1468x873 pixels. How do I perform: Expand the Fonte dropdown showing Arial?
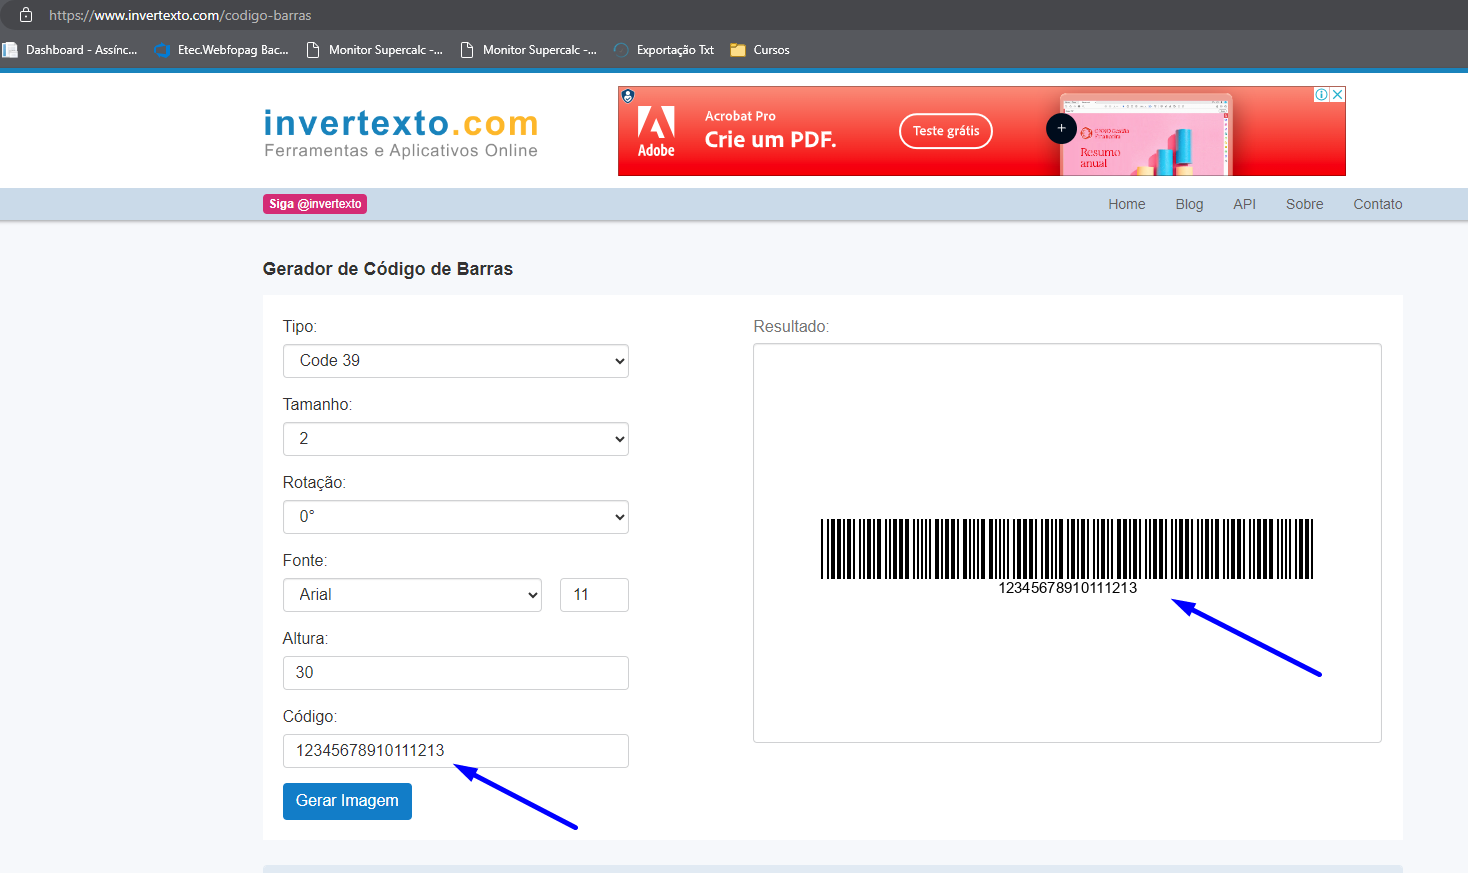412,595
